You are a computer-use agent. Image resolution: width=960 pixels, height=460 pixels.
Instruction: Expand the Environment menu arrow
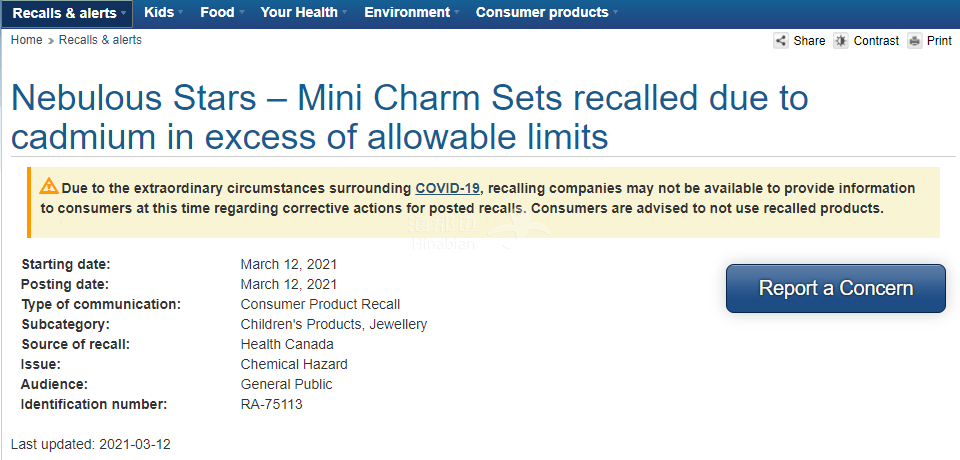click(x=457, y=12)
